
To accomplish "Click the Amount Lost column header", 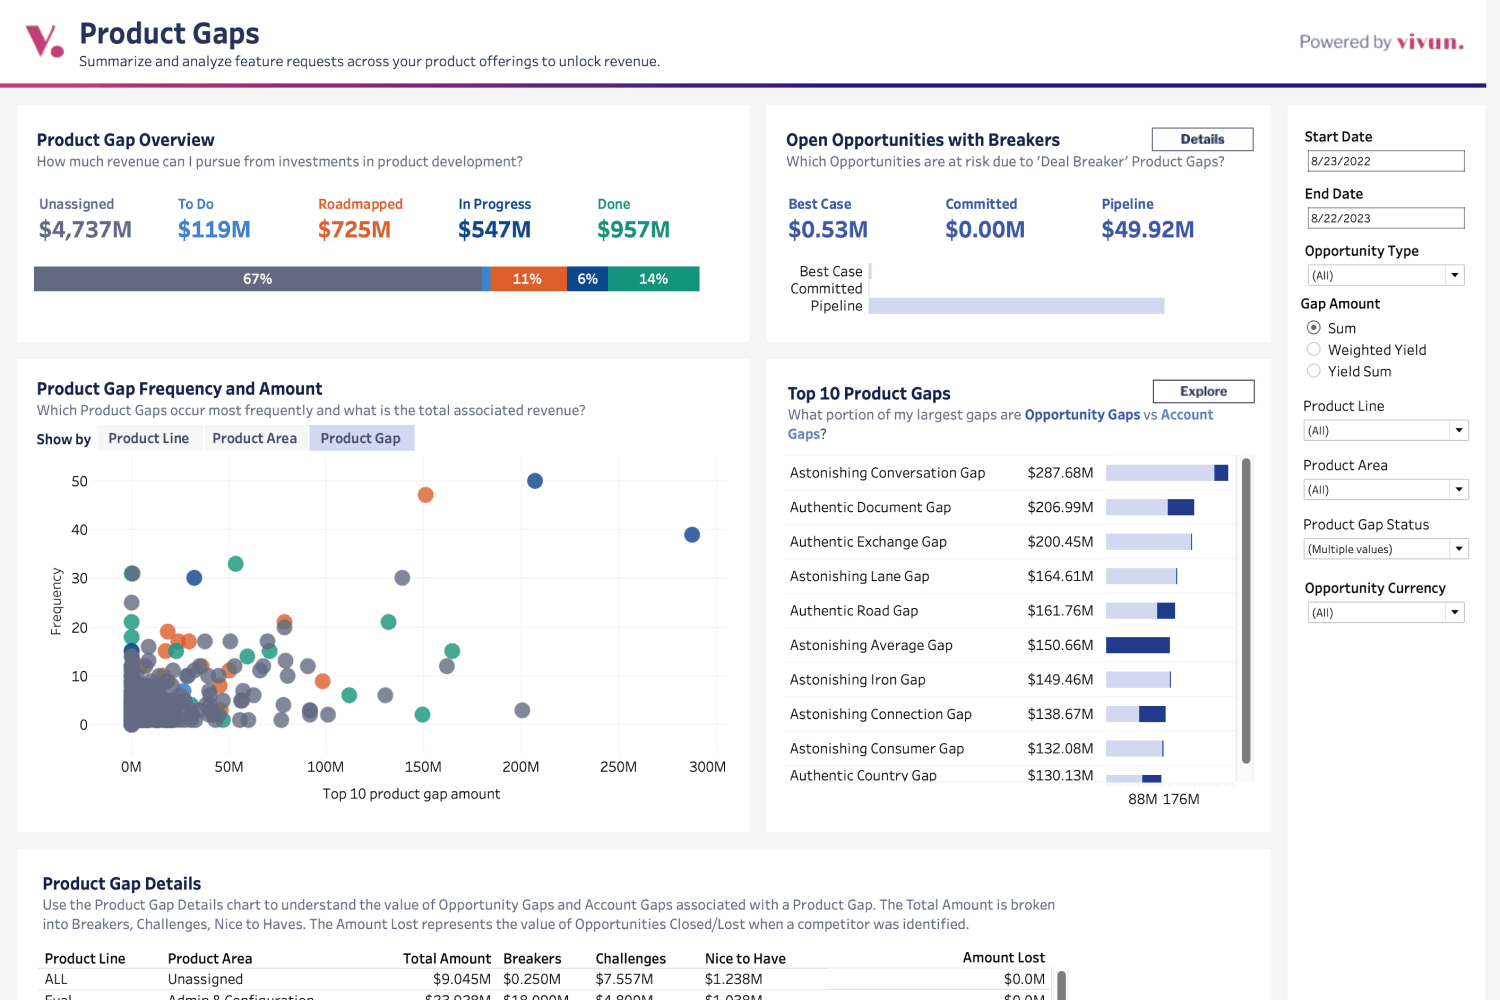I will point(1004,958).
